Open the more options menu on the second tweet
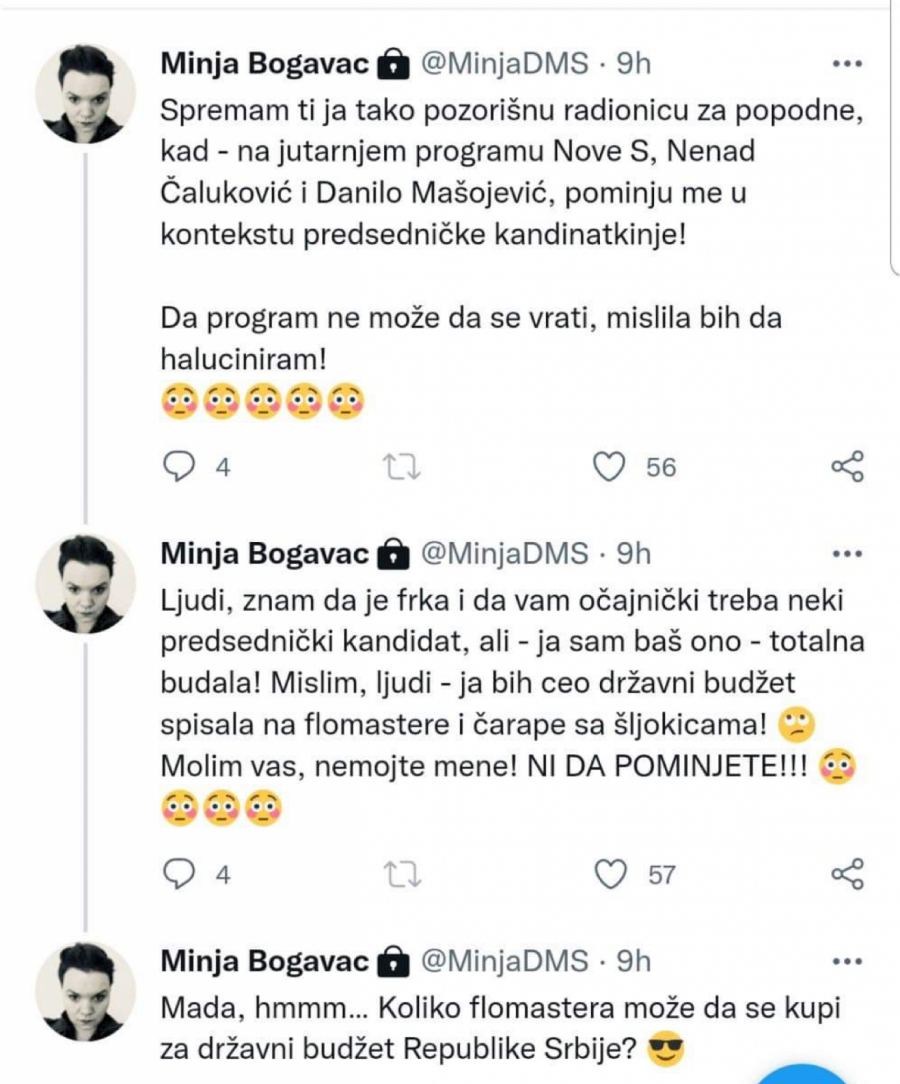Screen dimensions: 900x1084 [848, 552]
